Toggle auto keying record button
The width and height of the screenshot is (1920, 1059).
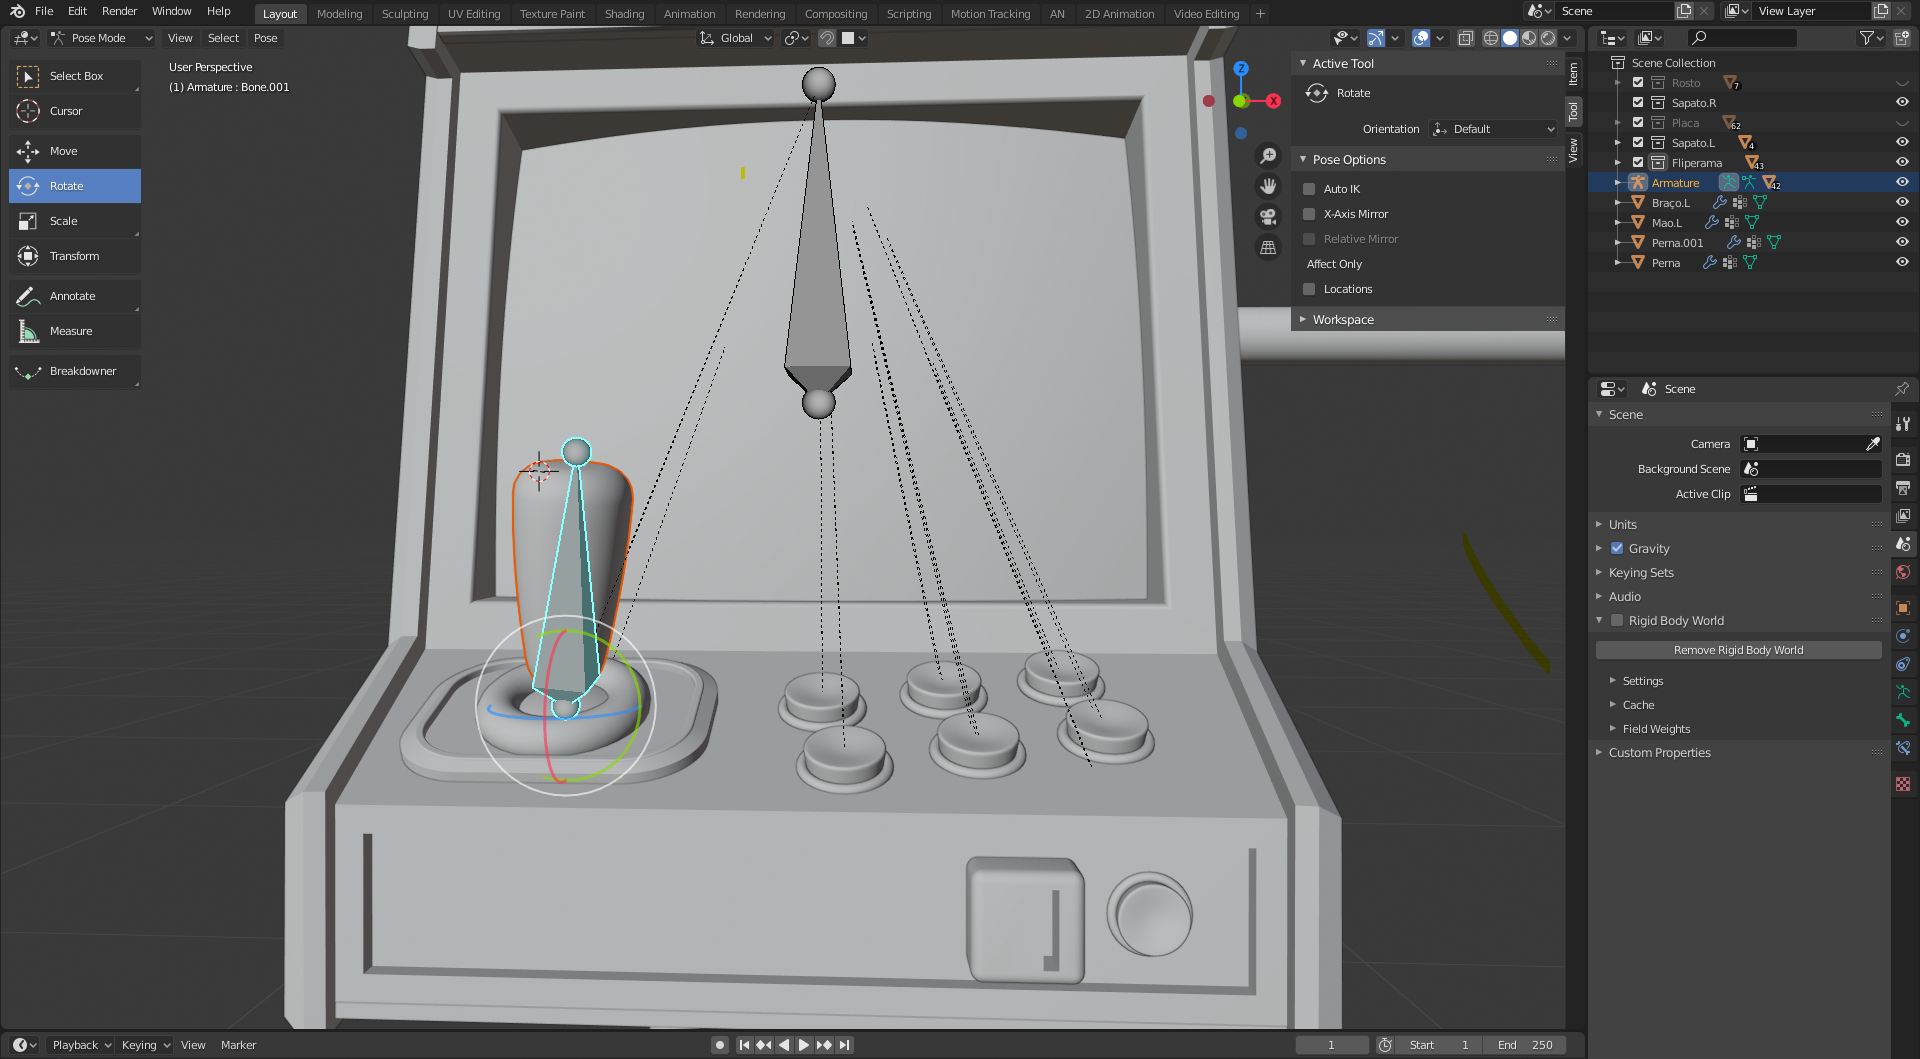[720, 1045]
